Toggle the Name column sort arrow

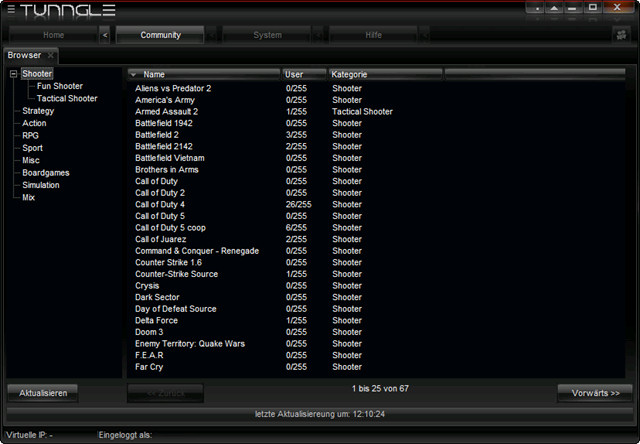click(133, 75)
